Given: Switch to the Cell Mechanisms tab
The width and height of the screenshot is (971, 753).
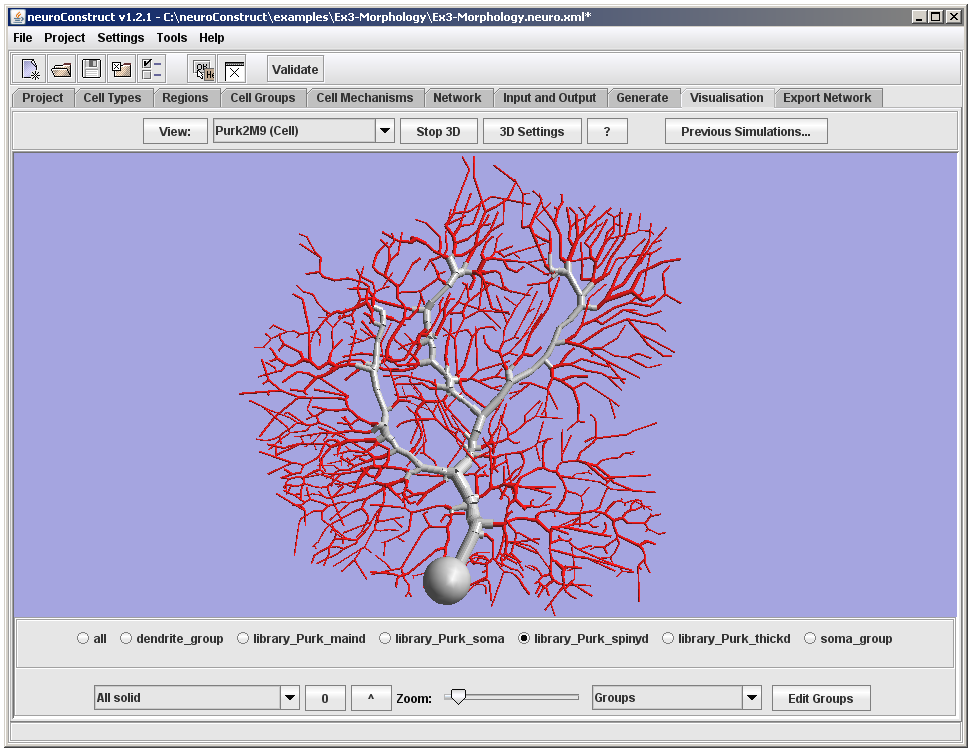Looking at the screenshot, I should pos(364,98).
